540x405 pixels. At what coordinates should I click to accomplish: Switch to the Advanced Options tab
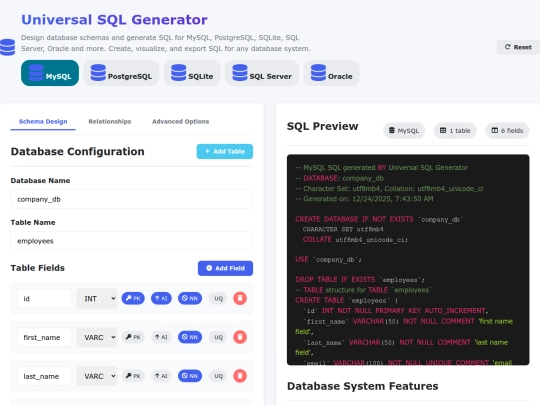180,122
